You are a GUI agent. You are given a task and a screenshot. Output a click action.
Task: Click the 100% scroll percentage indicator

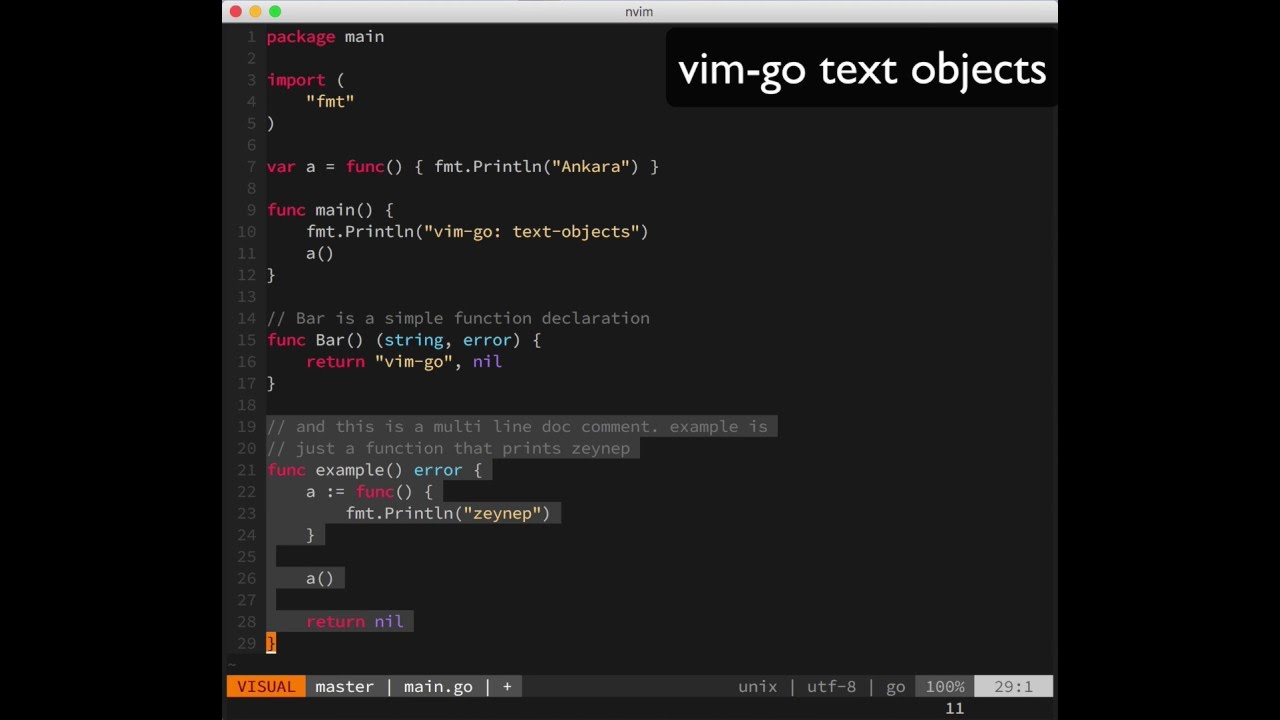(944, 686)
